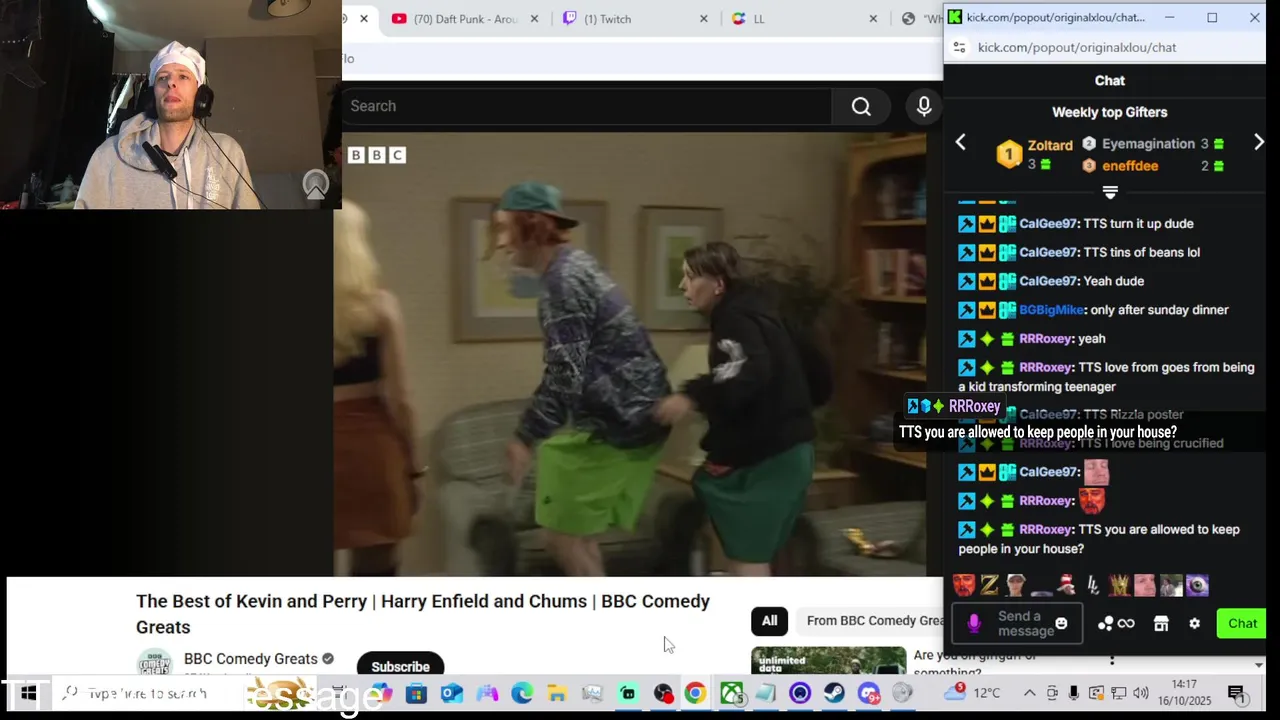Click the video title text
Image resolution: width=1280 pixels, height=720 pixels.
423,614
